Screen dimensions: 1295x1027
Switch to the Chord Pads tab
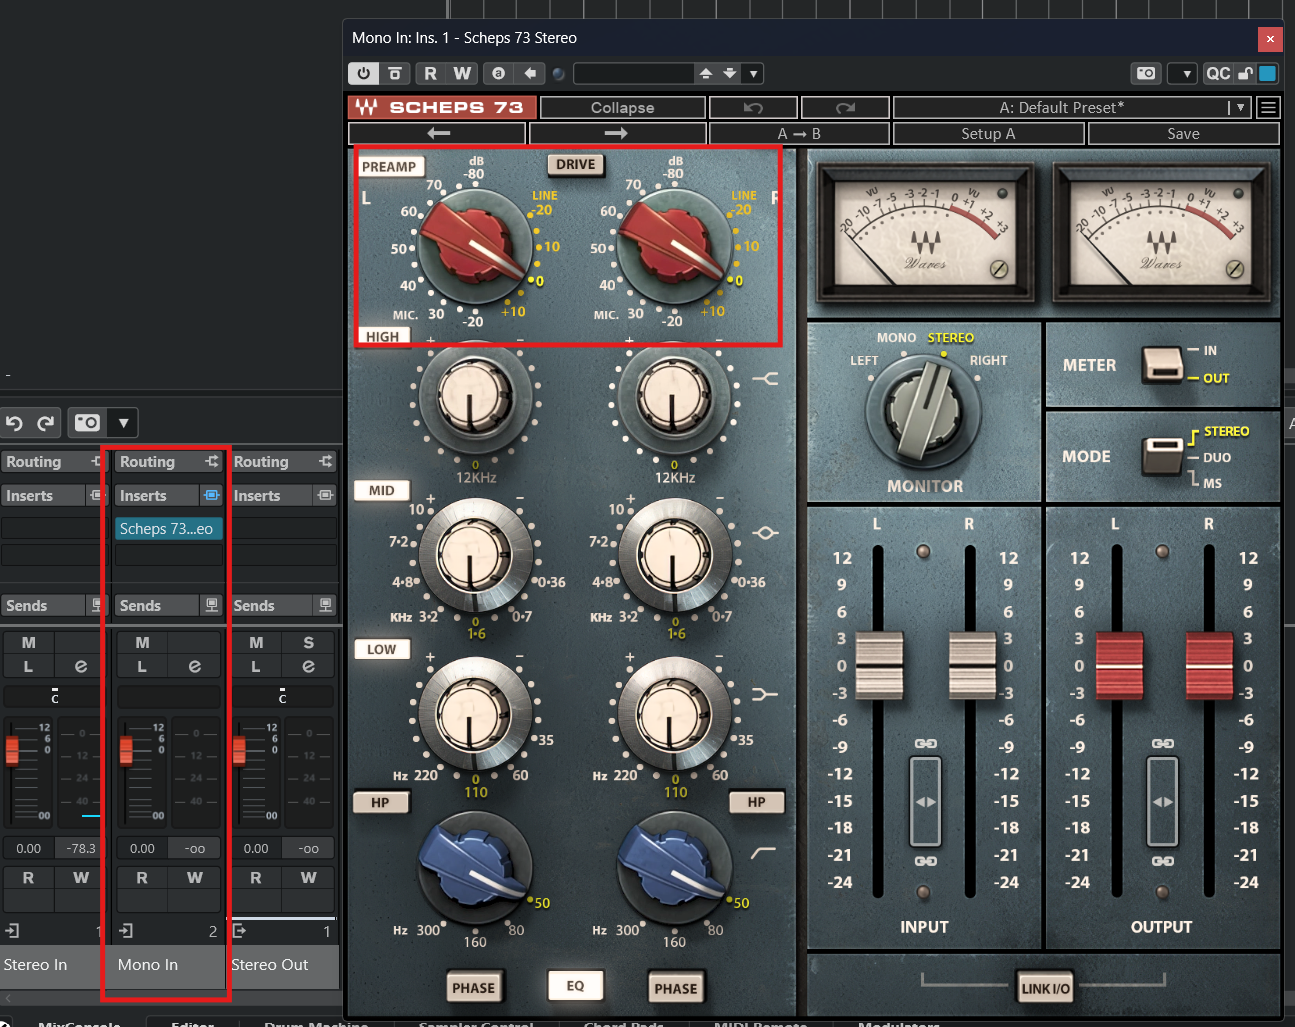[x=625, y=1023]
